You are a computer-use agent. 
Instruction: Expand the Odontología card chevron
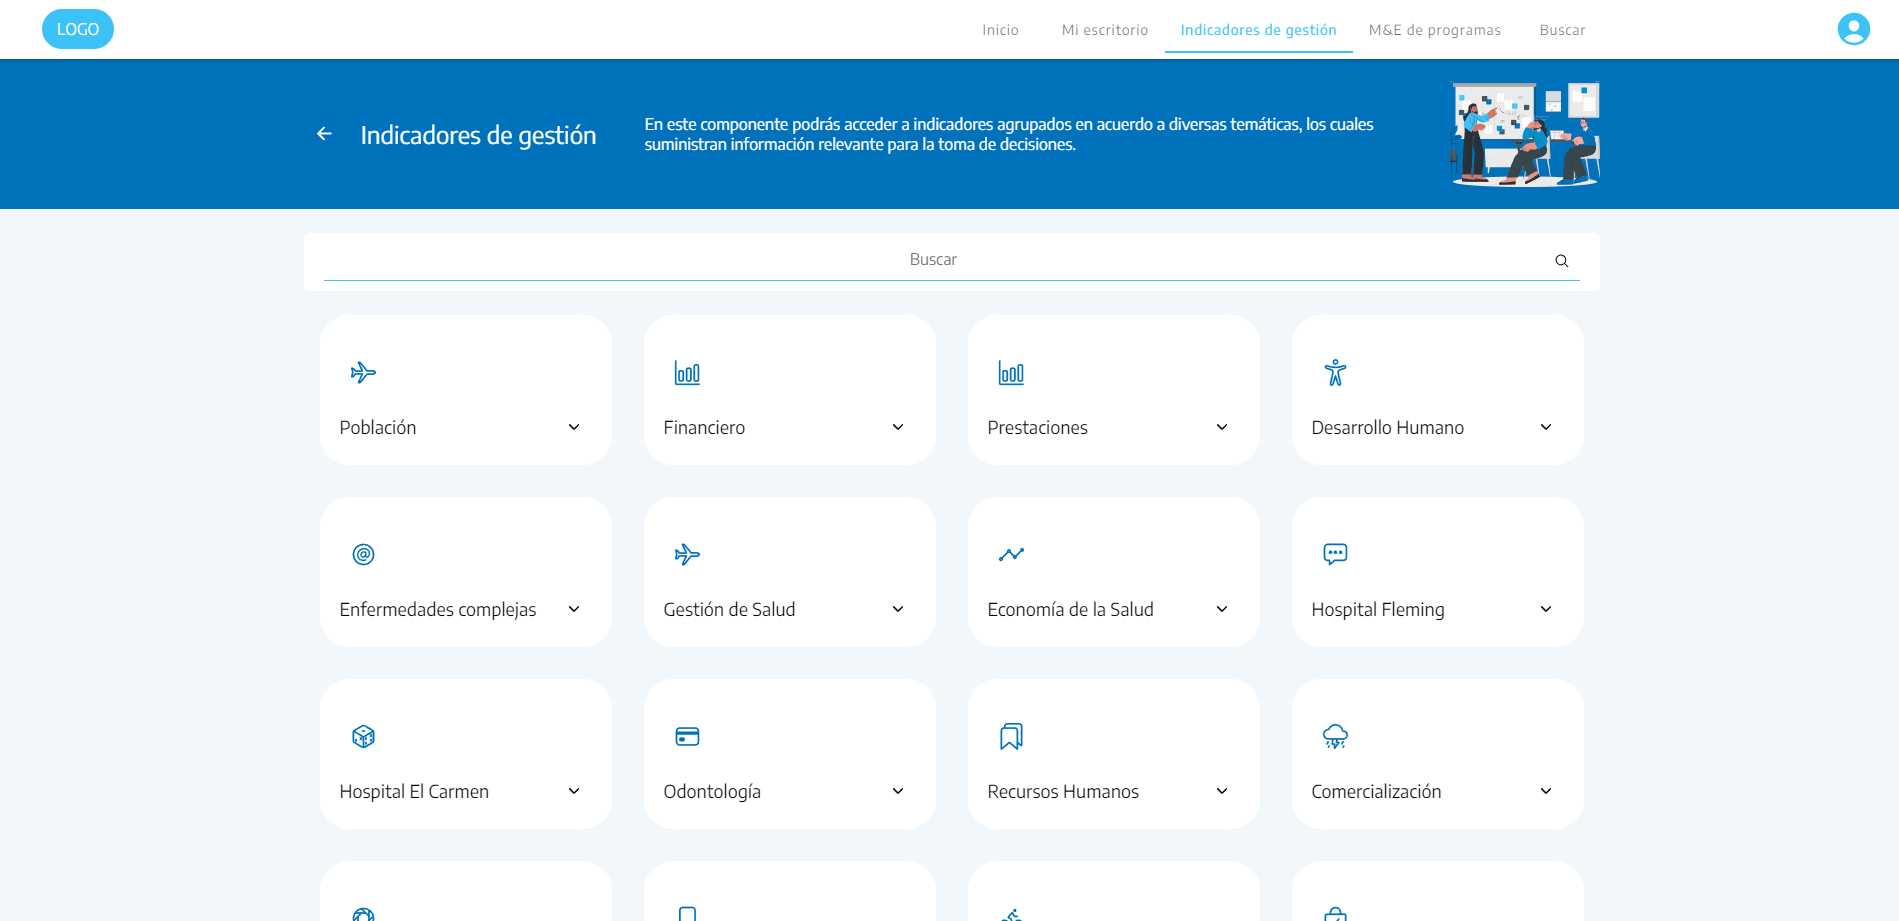pyautogui.click(x=898, y=791)
